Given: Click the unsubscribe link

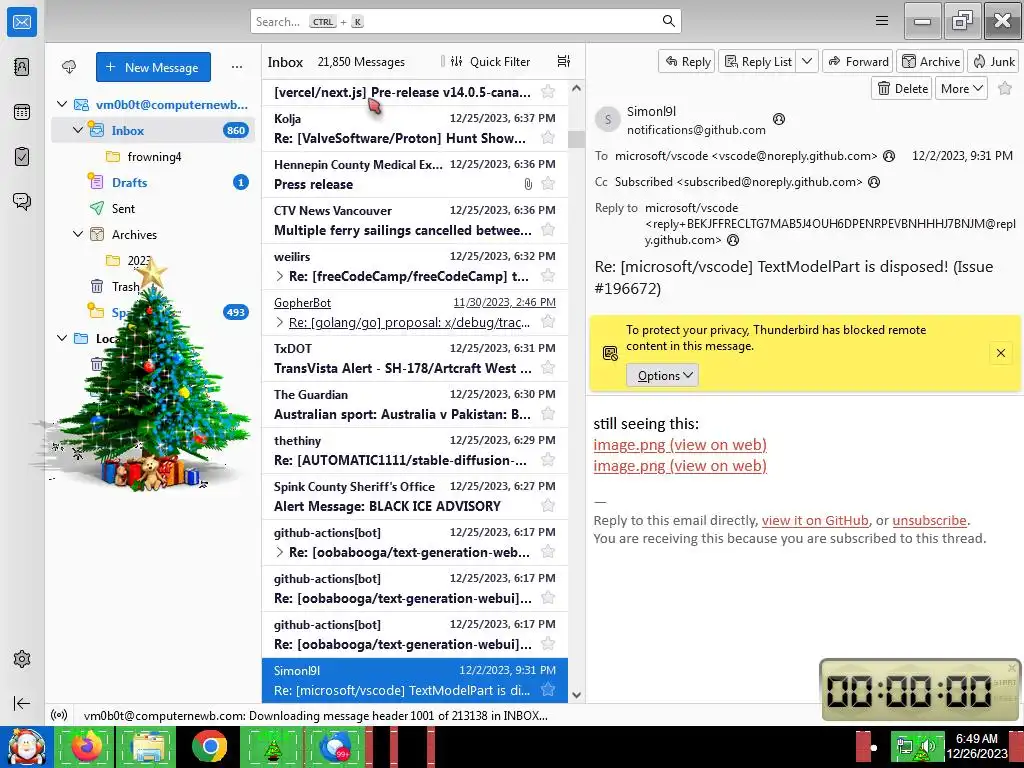Looking at the screenshot, I should [x=929, y=520].
